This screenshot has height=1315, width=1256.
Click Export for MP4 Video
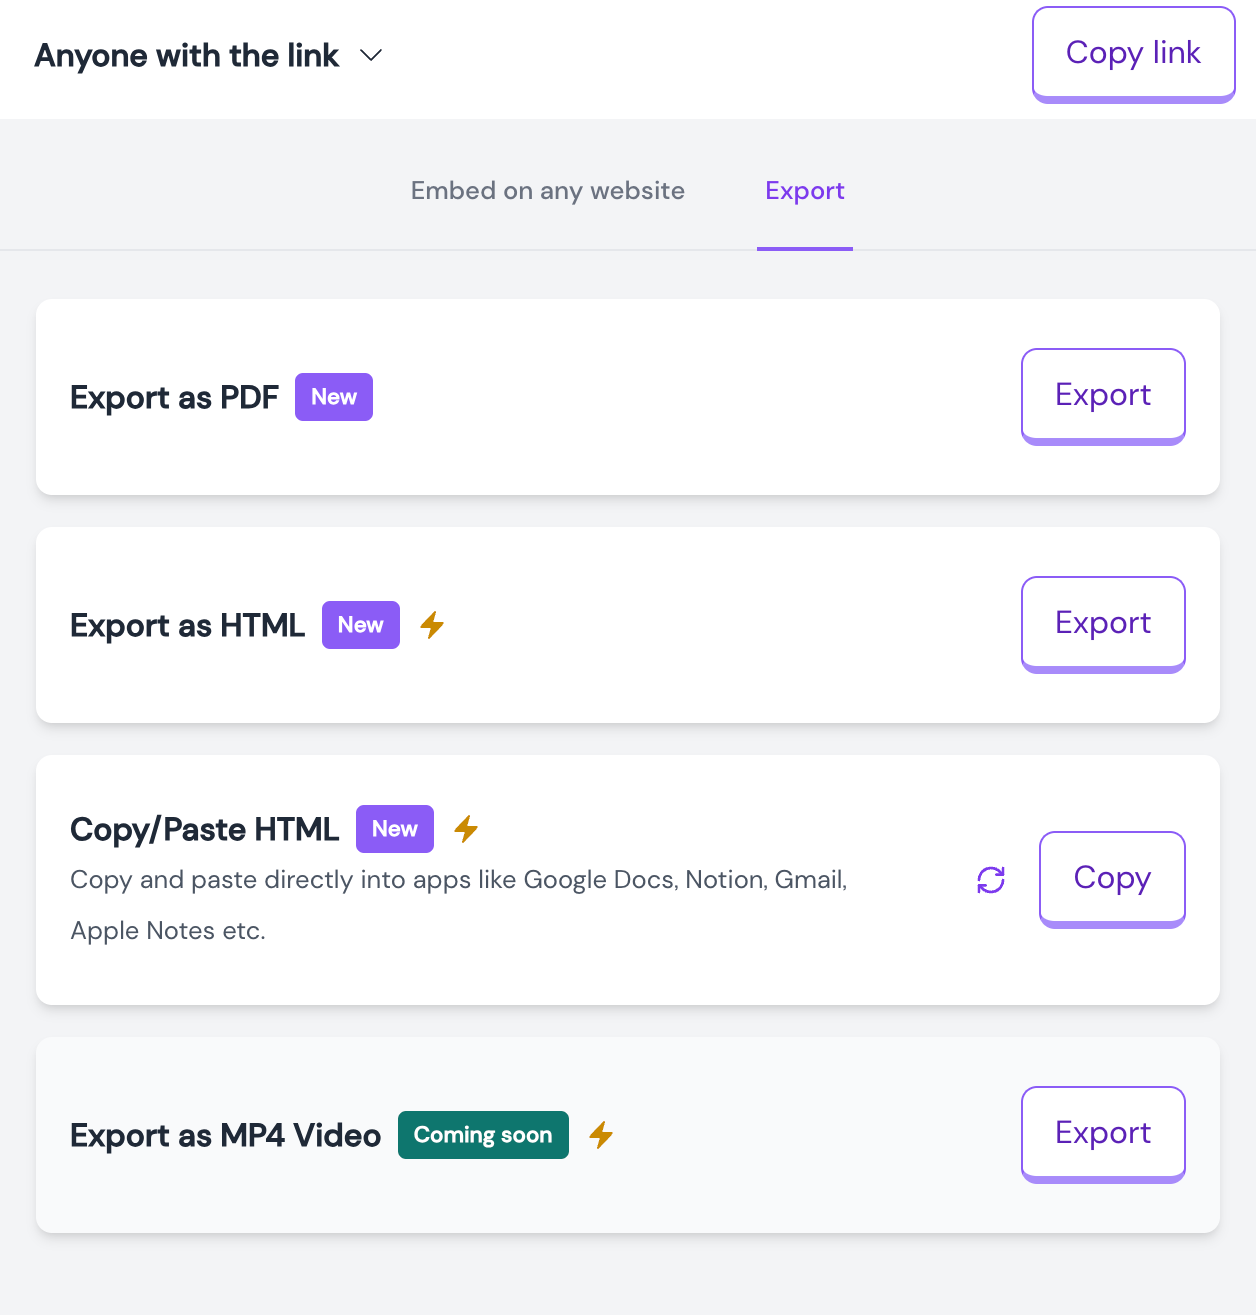click(x=1103, y=1134)
